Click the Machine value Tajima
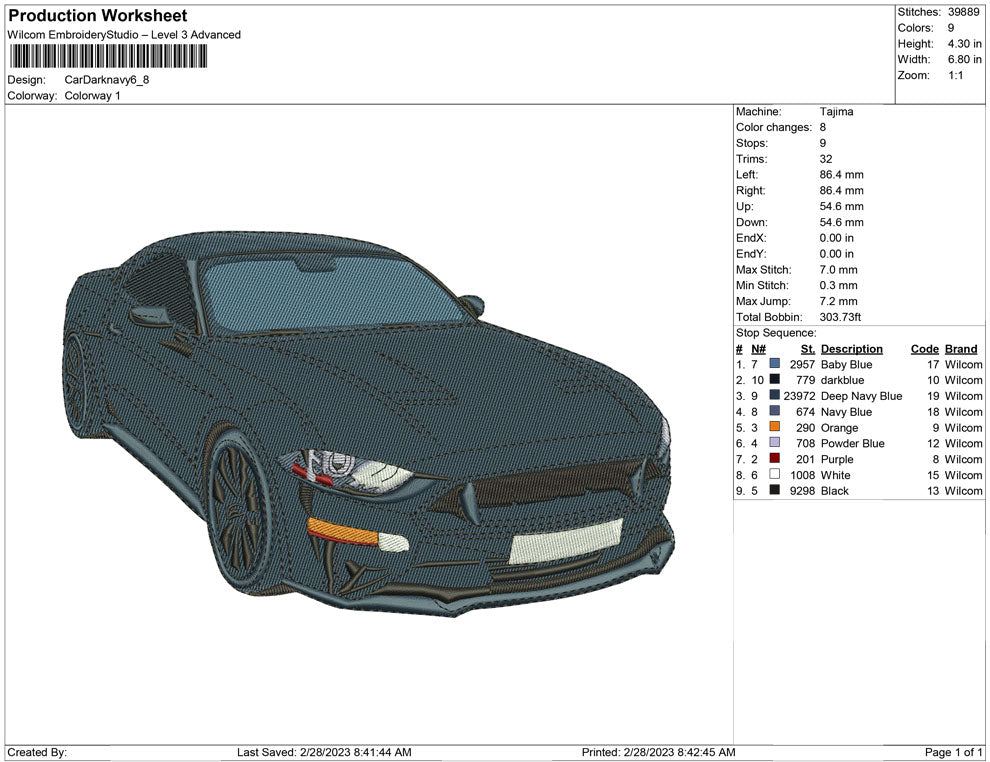The height and width of the screenshot is (762, 990). click(836, 112)
